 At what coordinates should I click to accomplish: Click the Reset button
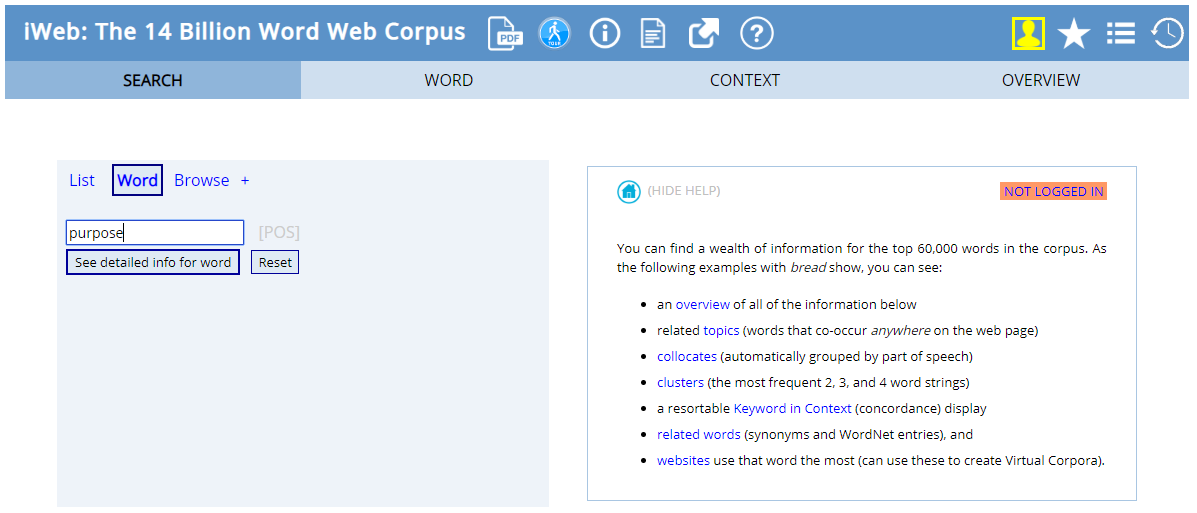pos(275,262)
